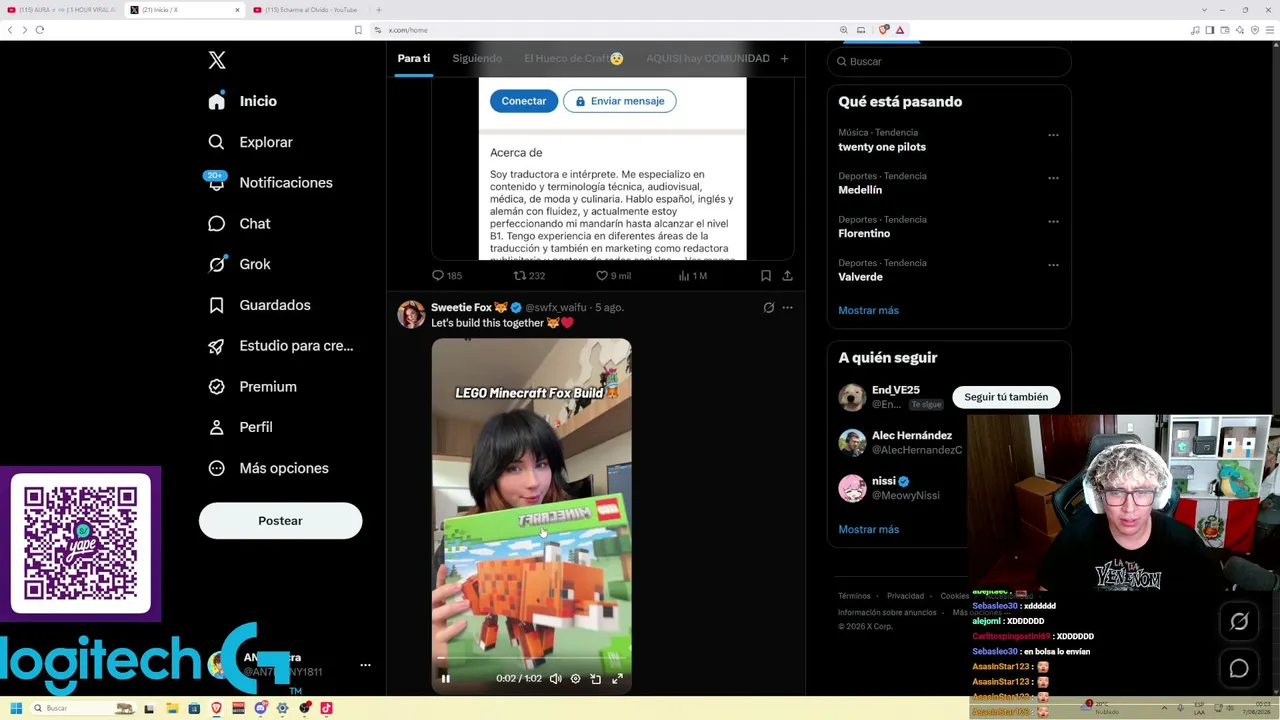Click Enviar mensaje in the post image
This screenshot has width=1280, height=720.
tap(620, 101)
